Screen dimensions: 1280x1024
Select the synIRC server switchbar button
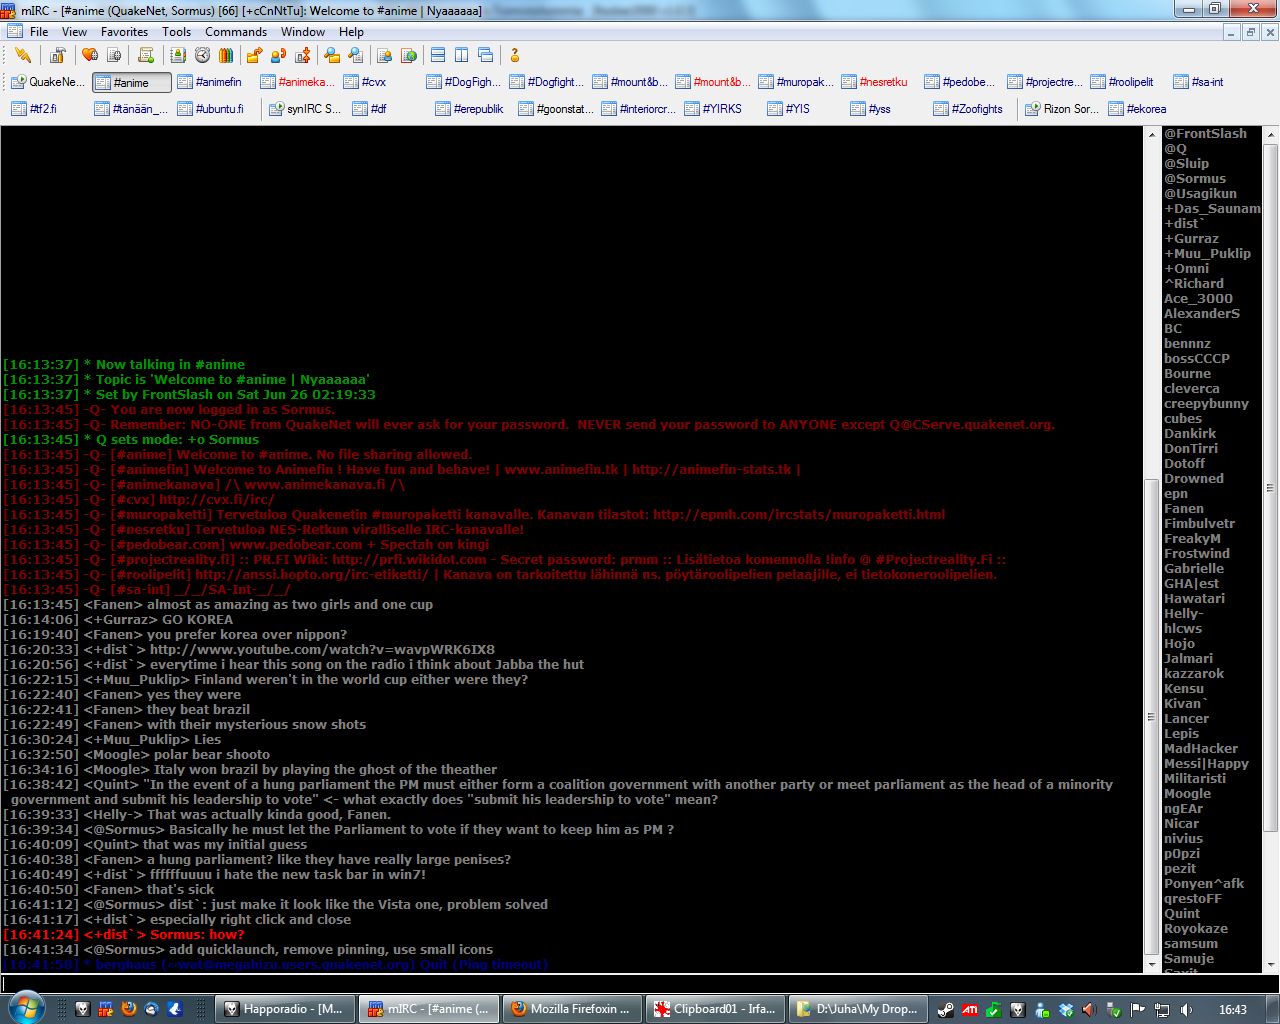[x=305, y=109]
